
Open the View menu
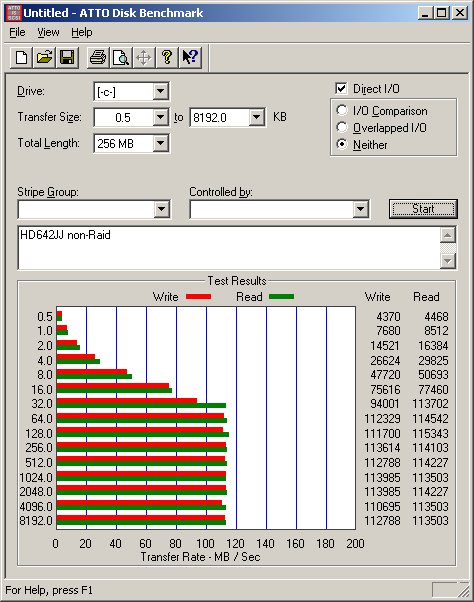(48, 32)
